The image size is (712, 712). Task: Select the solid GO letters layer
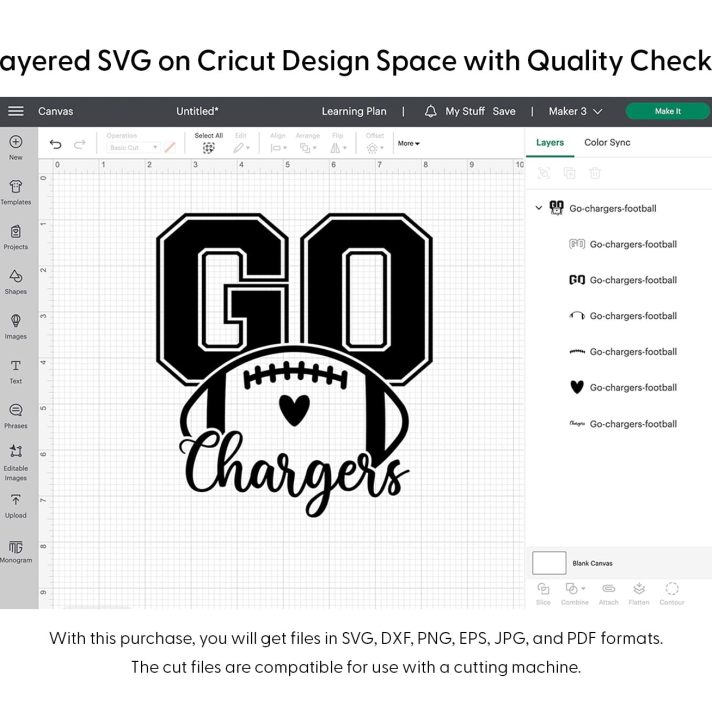pos(623,280)
